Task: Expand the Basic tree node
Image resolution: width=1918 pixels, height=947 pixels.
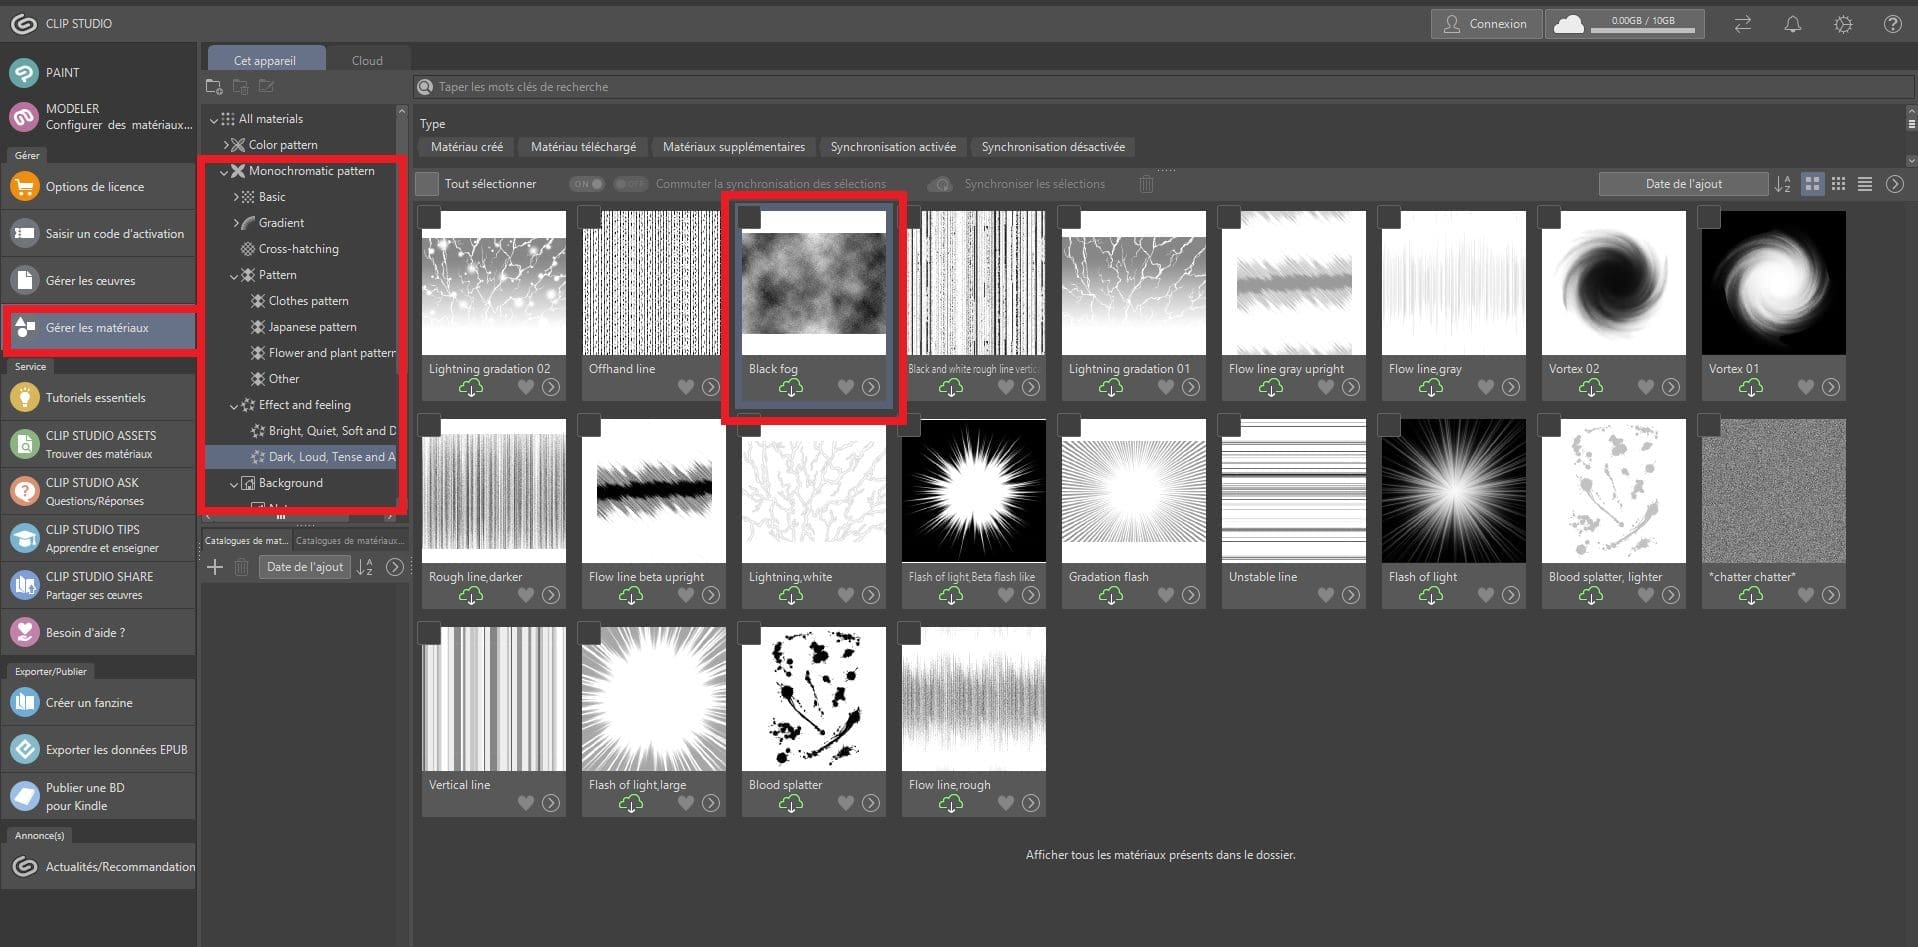Action: pyautogui.click(x=236, y=197)
